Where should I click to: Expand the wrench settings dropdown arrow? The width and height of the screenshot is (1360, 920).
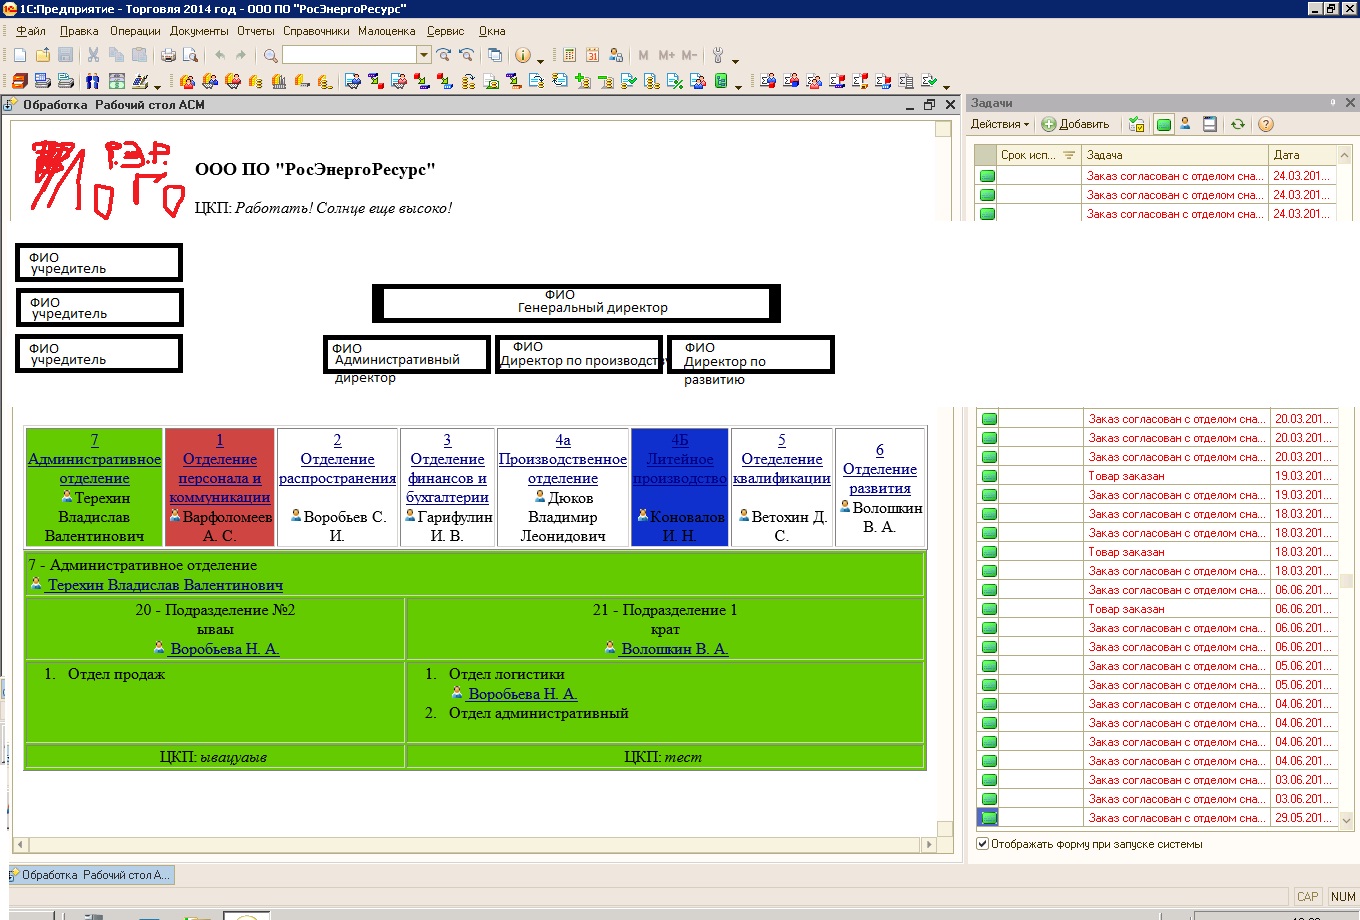[735, 60]
